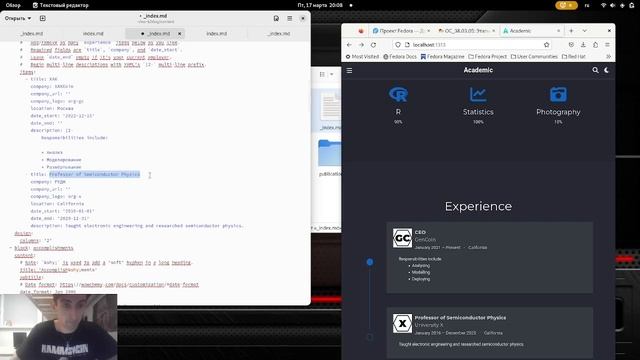Image resolution: width=640 pixels, height=360 pixels.
Task: Open volume indicator in top bar
Action: [x=613, y=5]
